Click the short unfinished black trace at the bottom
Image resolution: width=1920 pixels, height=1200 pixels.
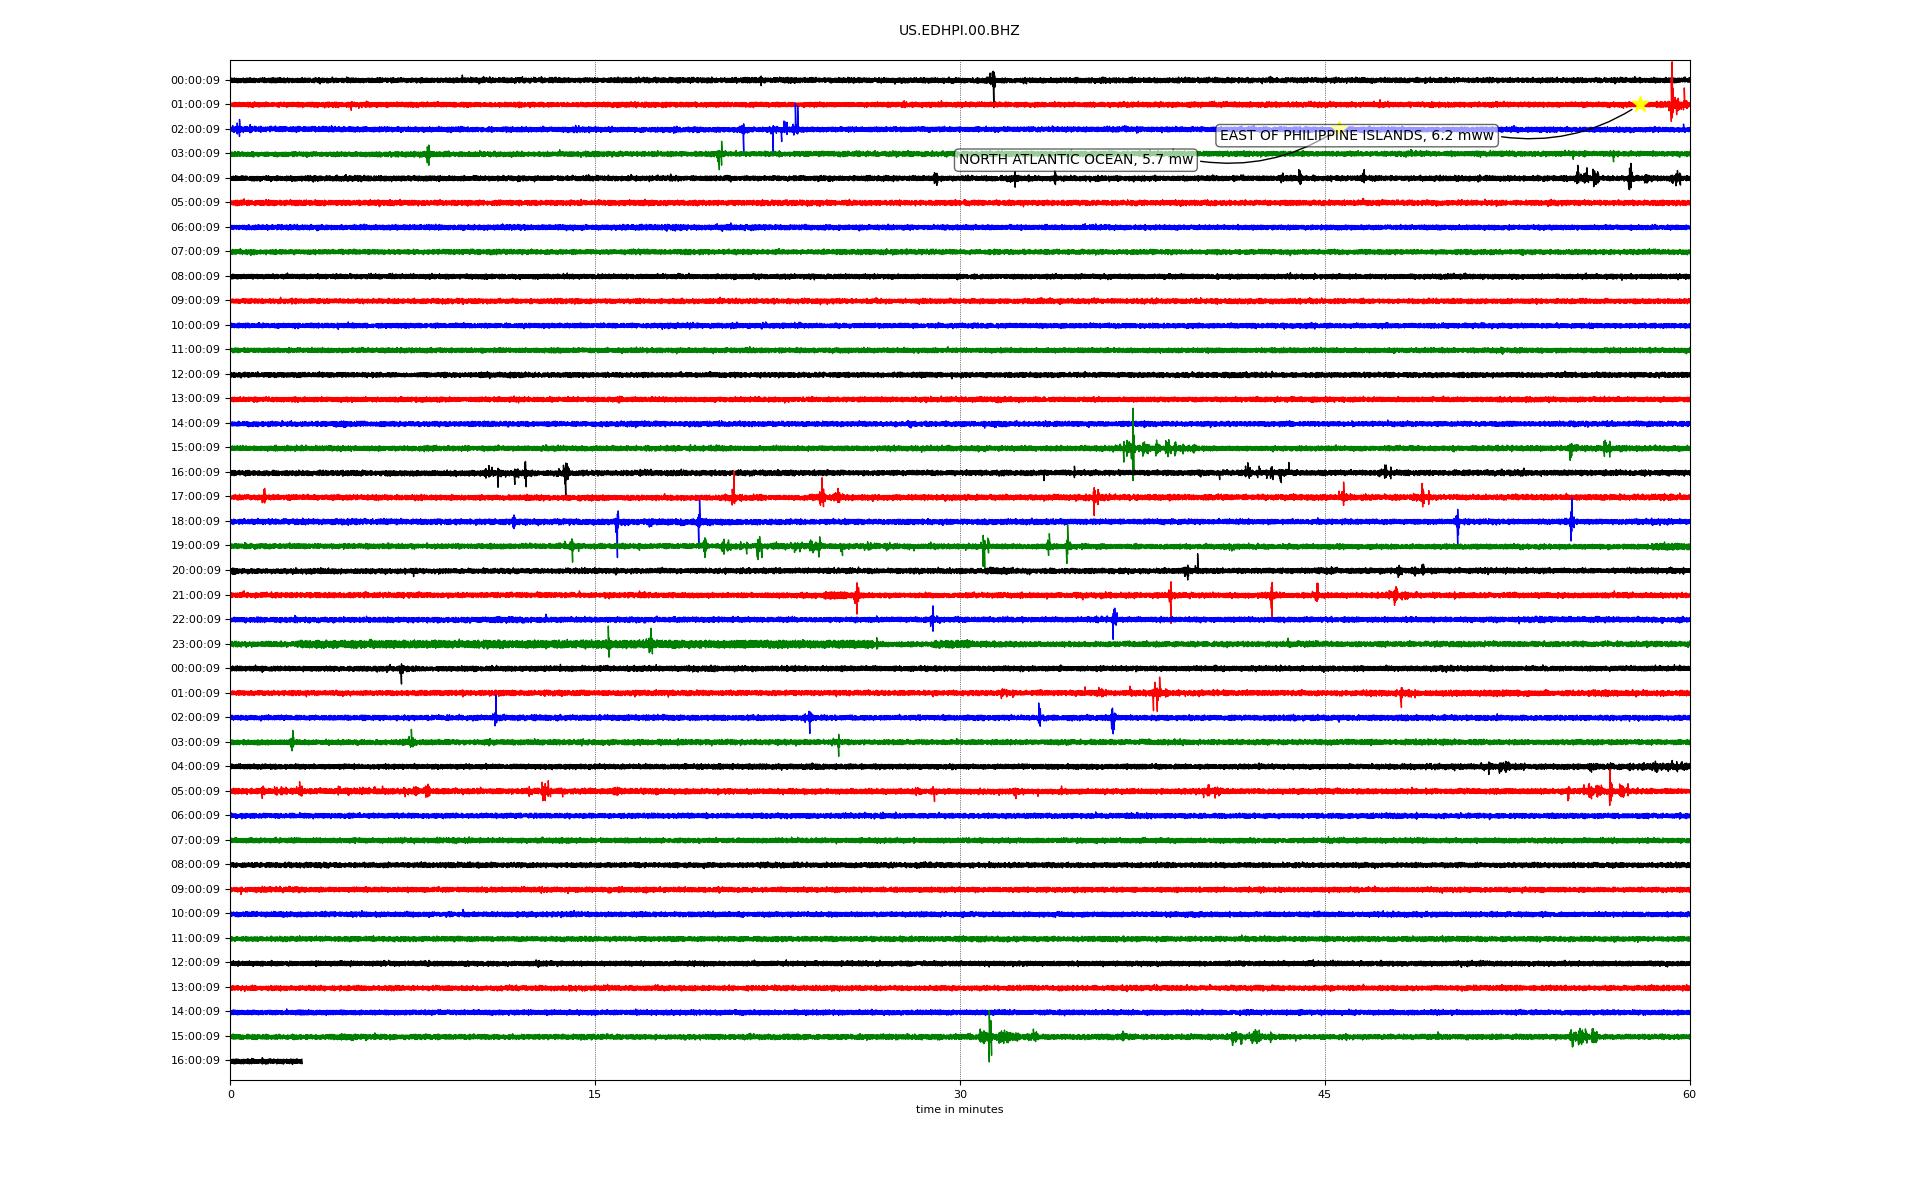[266, 1061]
